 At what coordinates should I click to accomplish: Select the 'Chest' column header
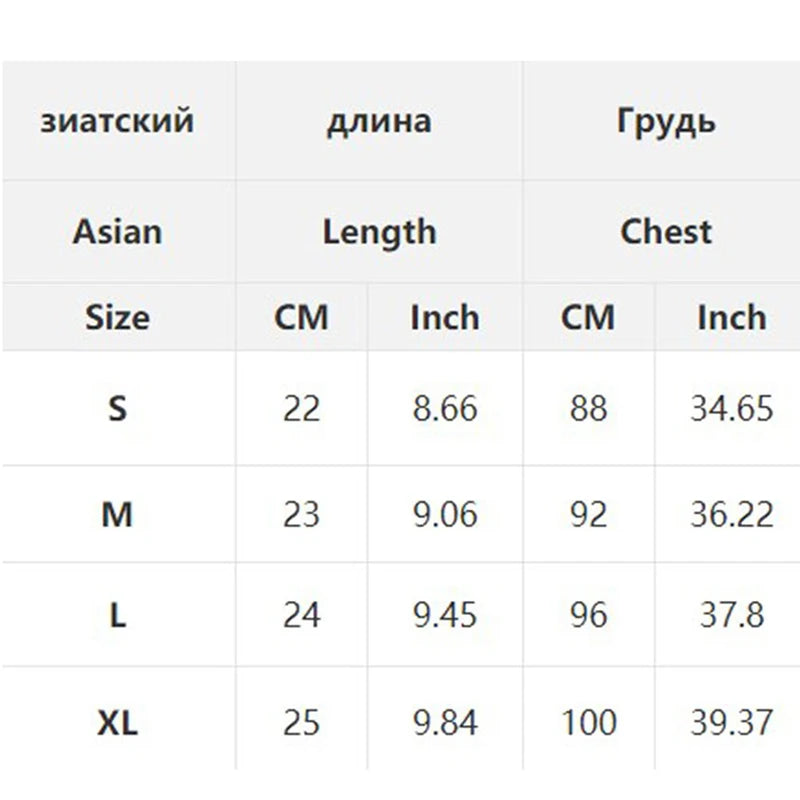[x=666, y=232]
